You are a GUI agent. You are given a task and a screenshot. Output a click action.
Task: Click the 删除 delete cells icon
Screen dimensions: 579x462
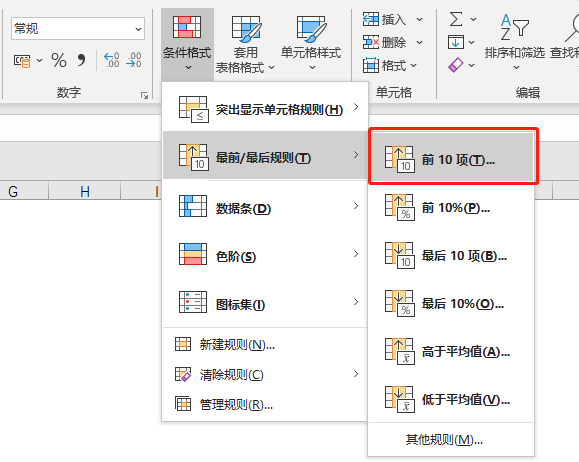coord(370,42)
